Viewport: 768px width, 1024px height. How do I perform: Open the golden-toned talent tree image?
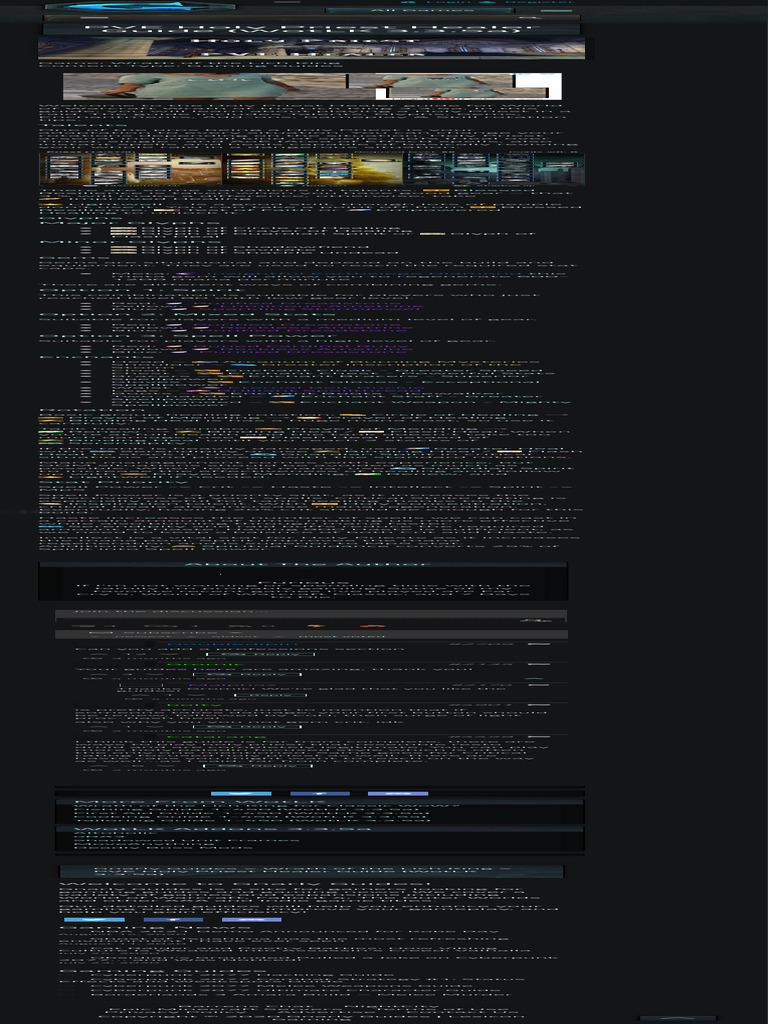(x=313, y=168)
